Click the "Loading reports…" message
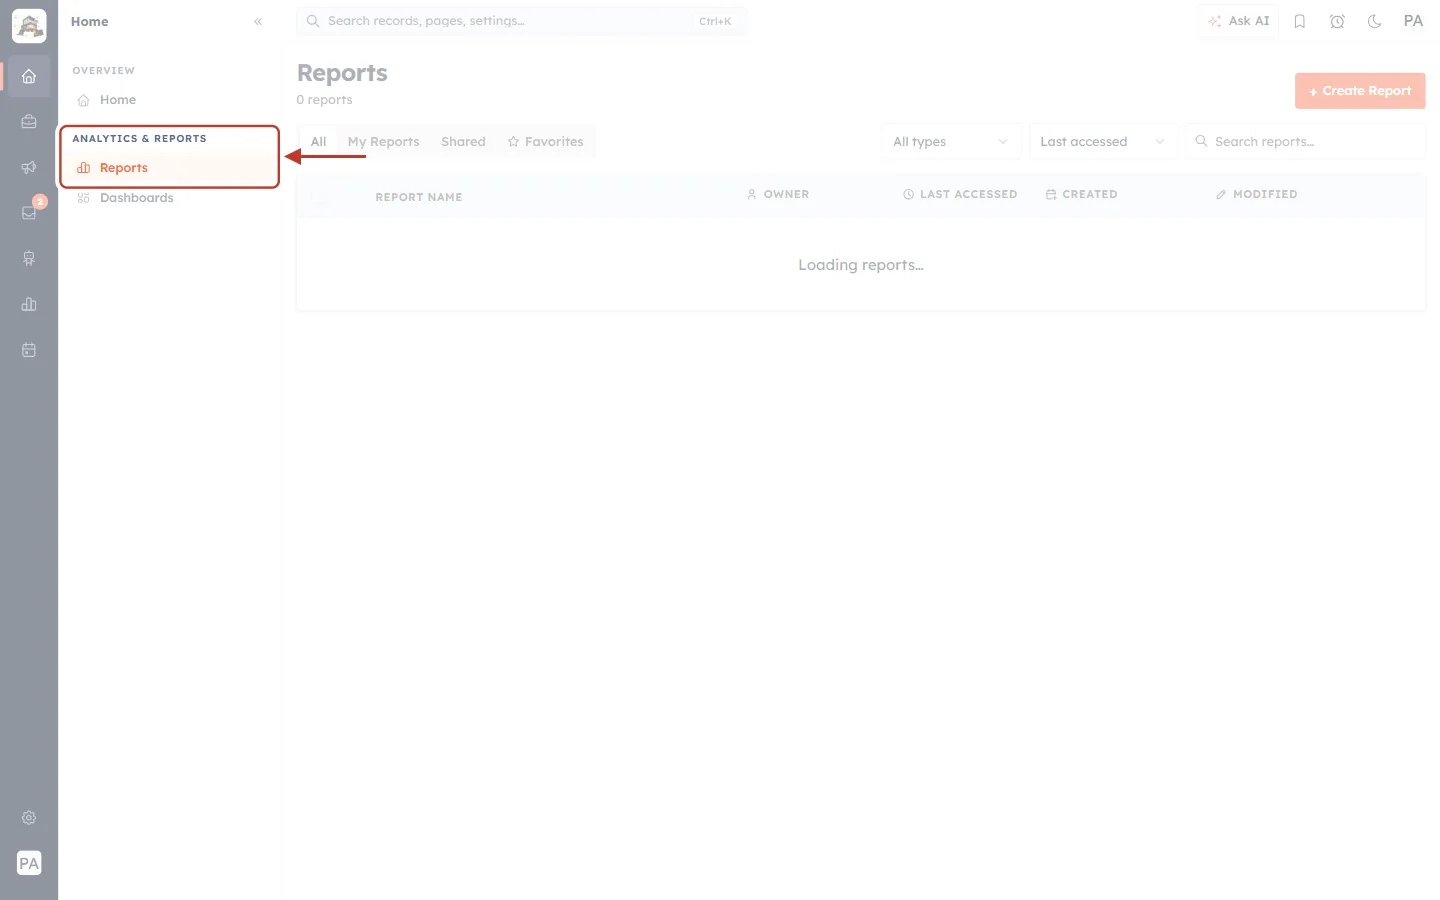The height and width of the screenshot is (900, 1440). point(861,265)
